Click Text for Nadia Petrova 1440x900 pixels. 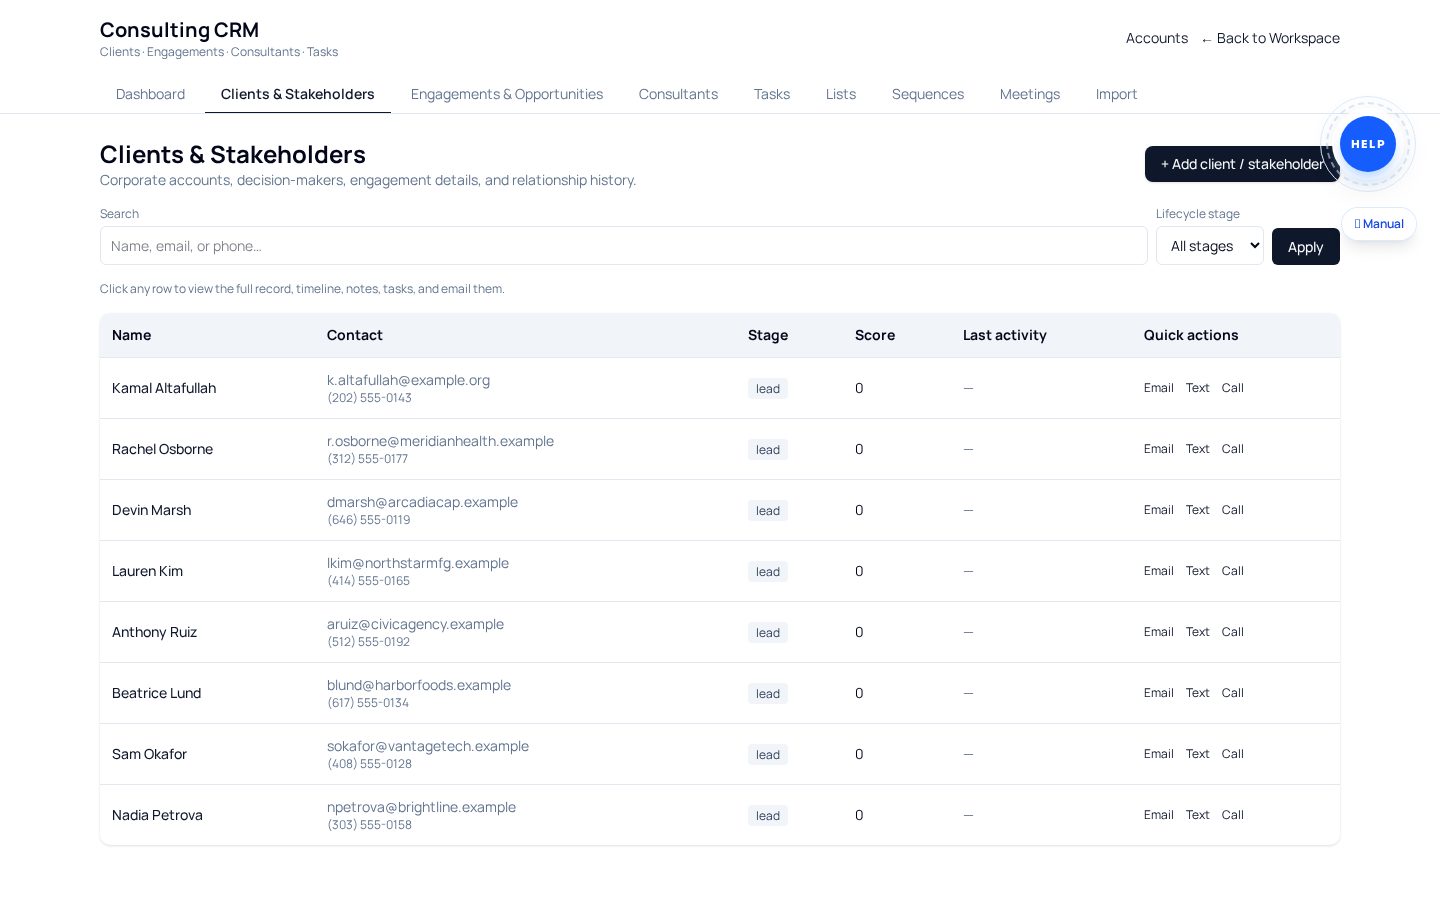click(x=1197, y=815)
